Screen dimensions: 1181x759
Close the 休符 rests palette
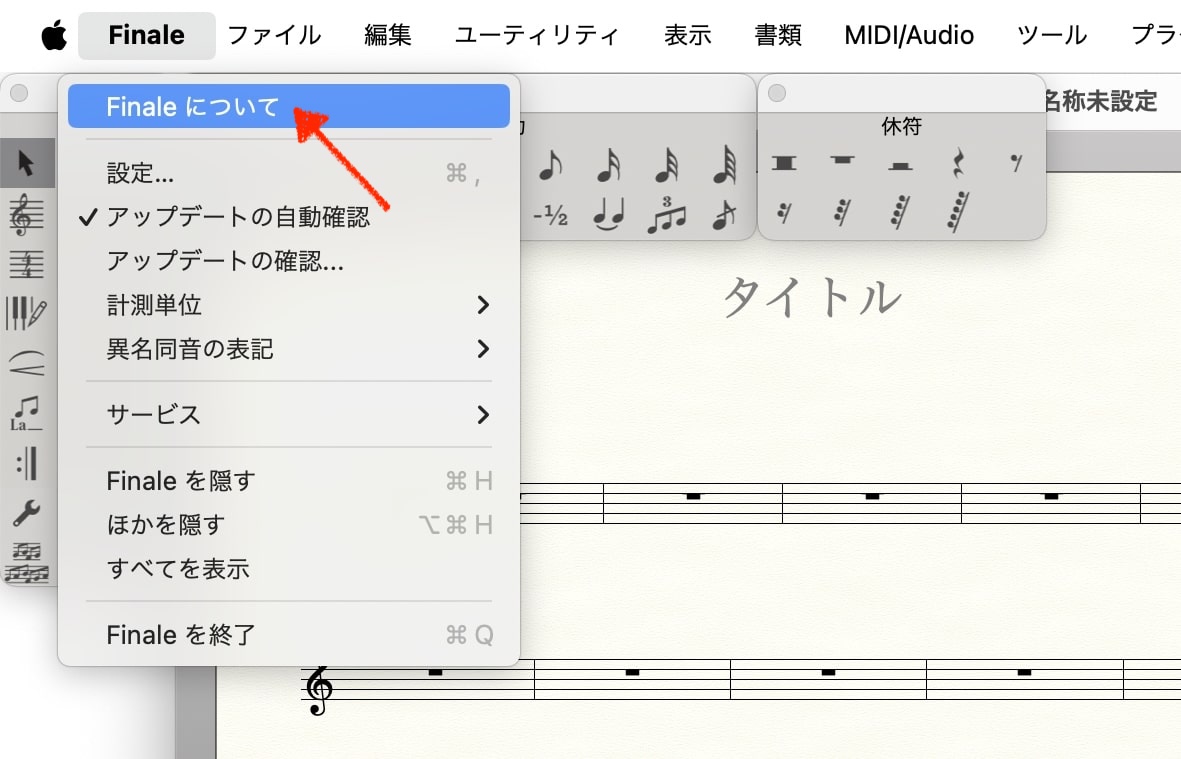tap(777, 93)
